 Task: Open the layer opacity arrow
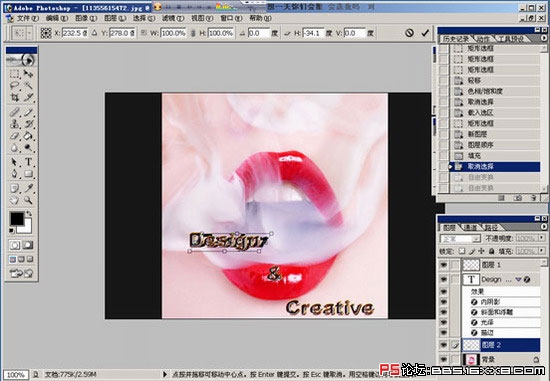[542, 238]
